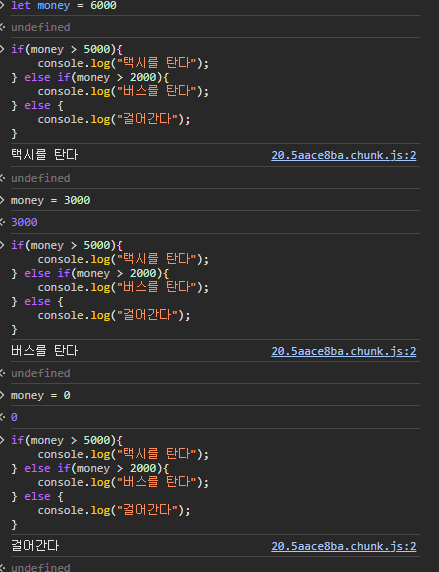
Task: Open the source link beside '버스를 탄다' output
Action: click(x=343, y=351)
